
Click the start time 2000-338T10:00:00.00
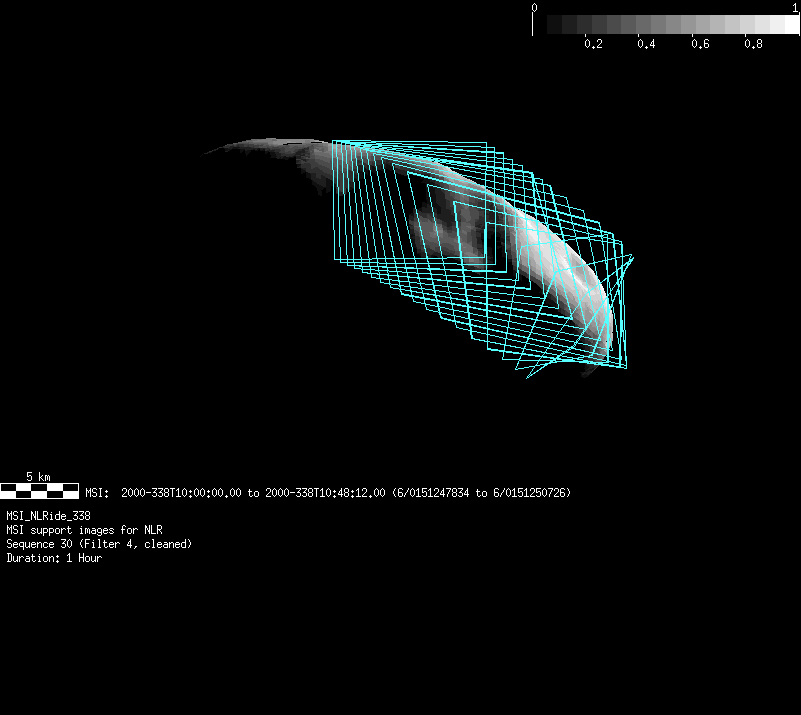181,493
